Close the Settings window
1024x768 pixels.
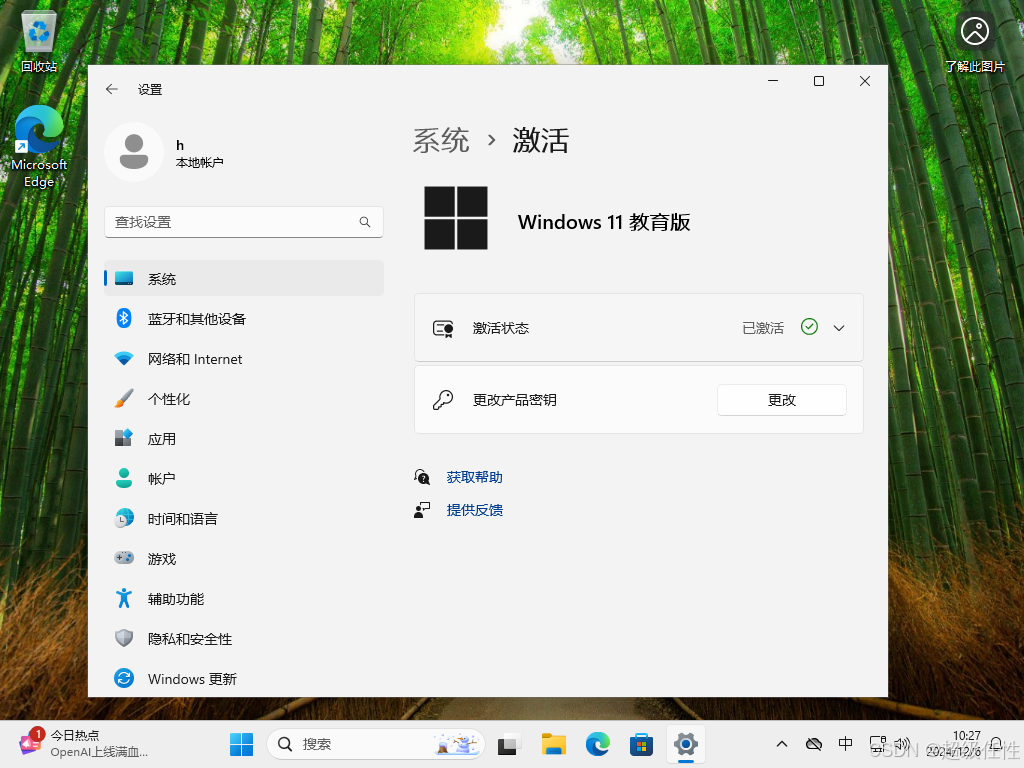click(x=865, y=81)
